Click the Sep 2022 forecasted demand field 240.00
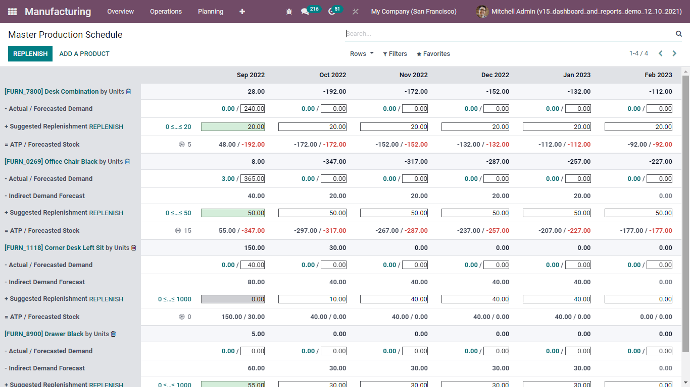Image resolution: width=690 pixels, height=387 pixels. tap(253, 109)
